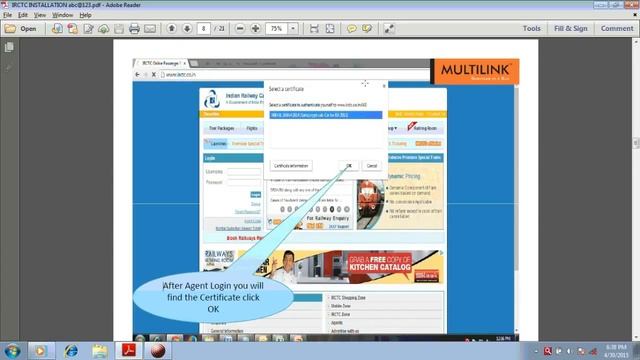Image resolution: width=640 pixels, height=360 pixels.
Task: Click the highlight text comment icon
Action: (x=367, y=29)
